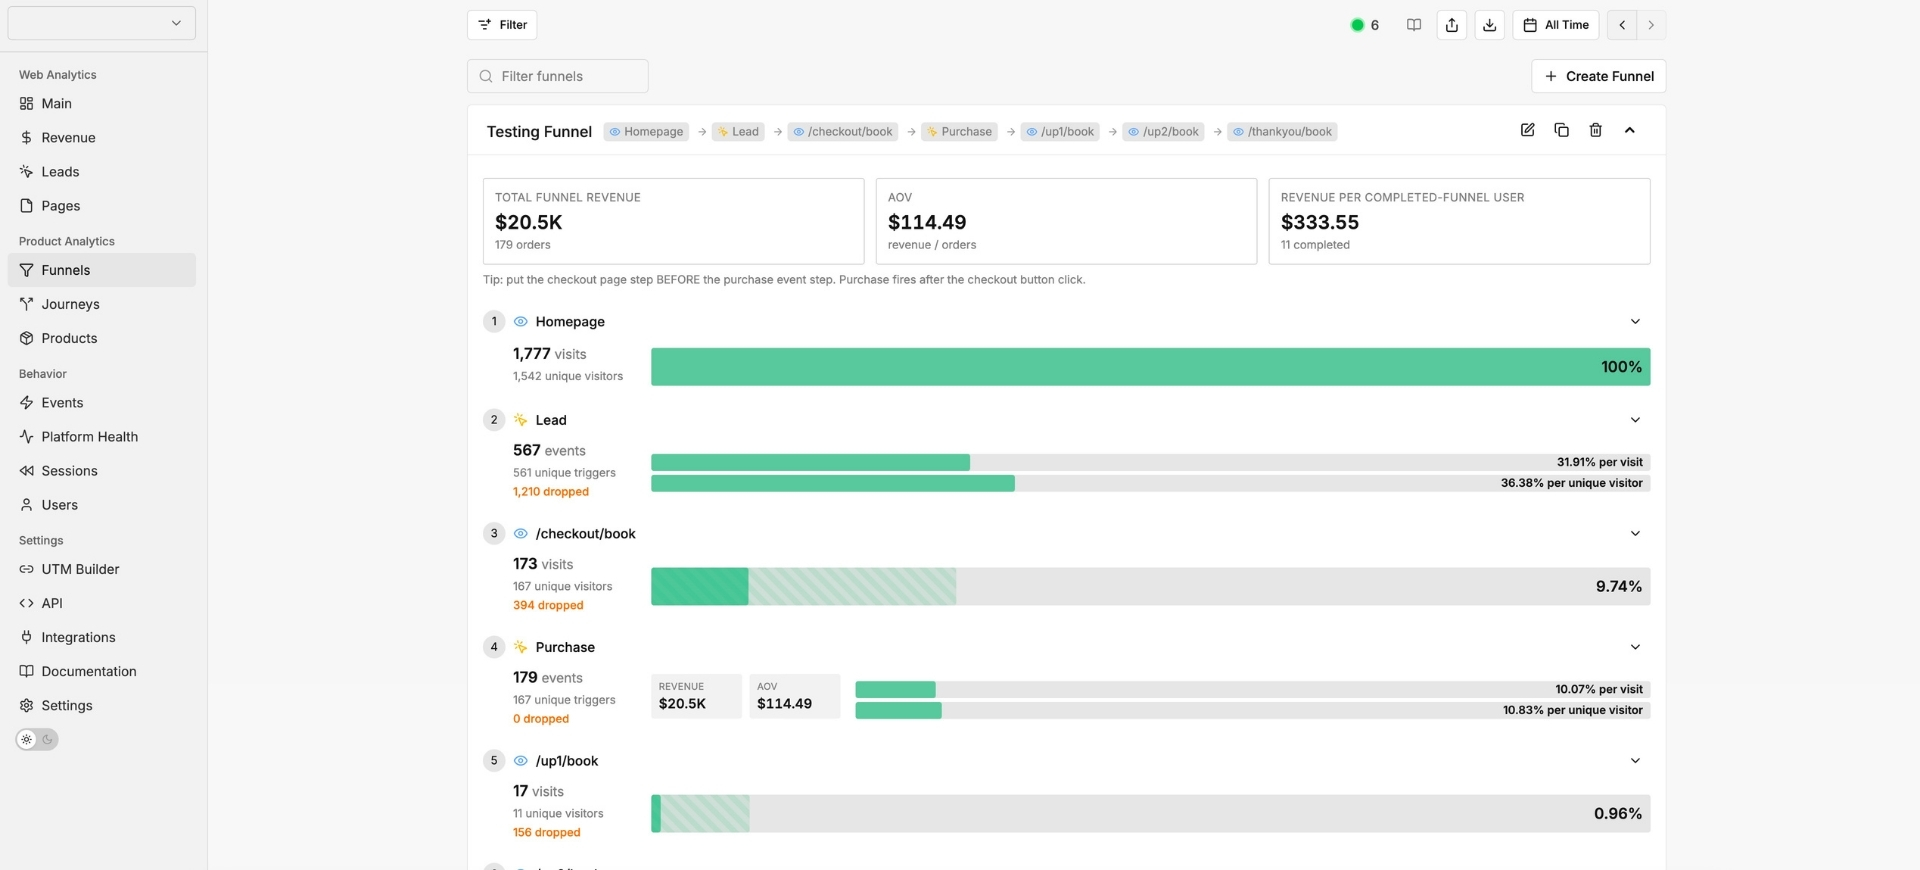Open Documentation in the sidebar
The width and height of the screenshot is (1920, 870).
[101, 671]
